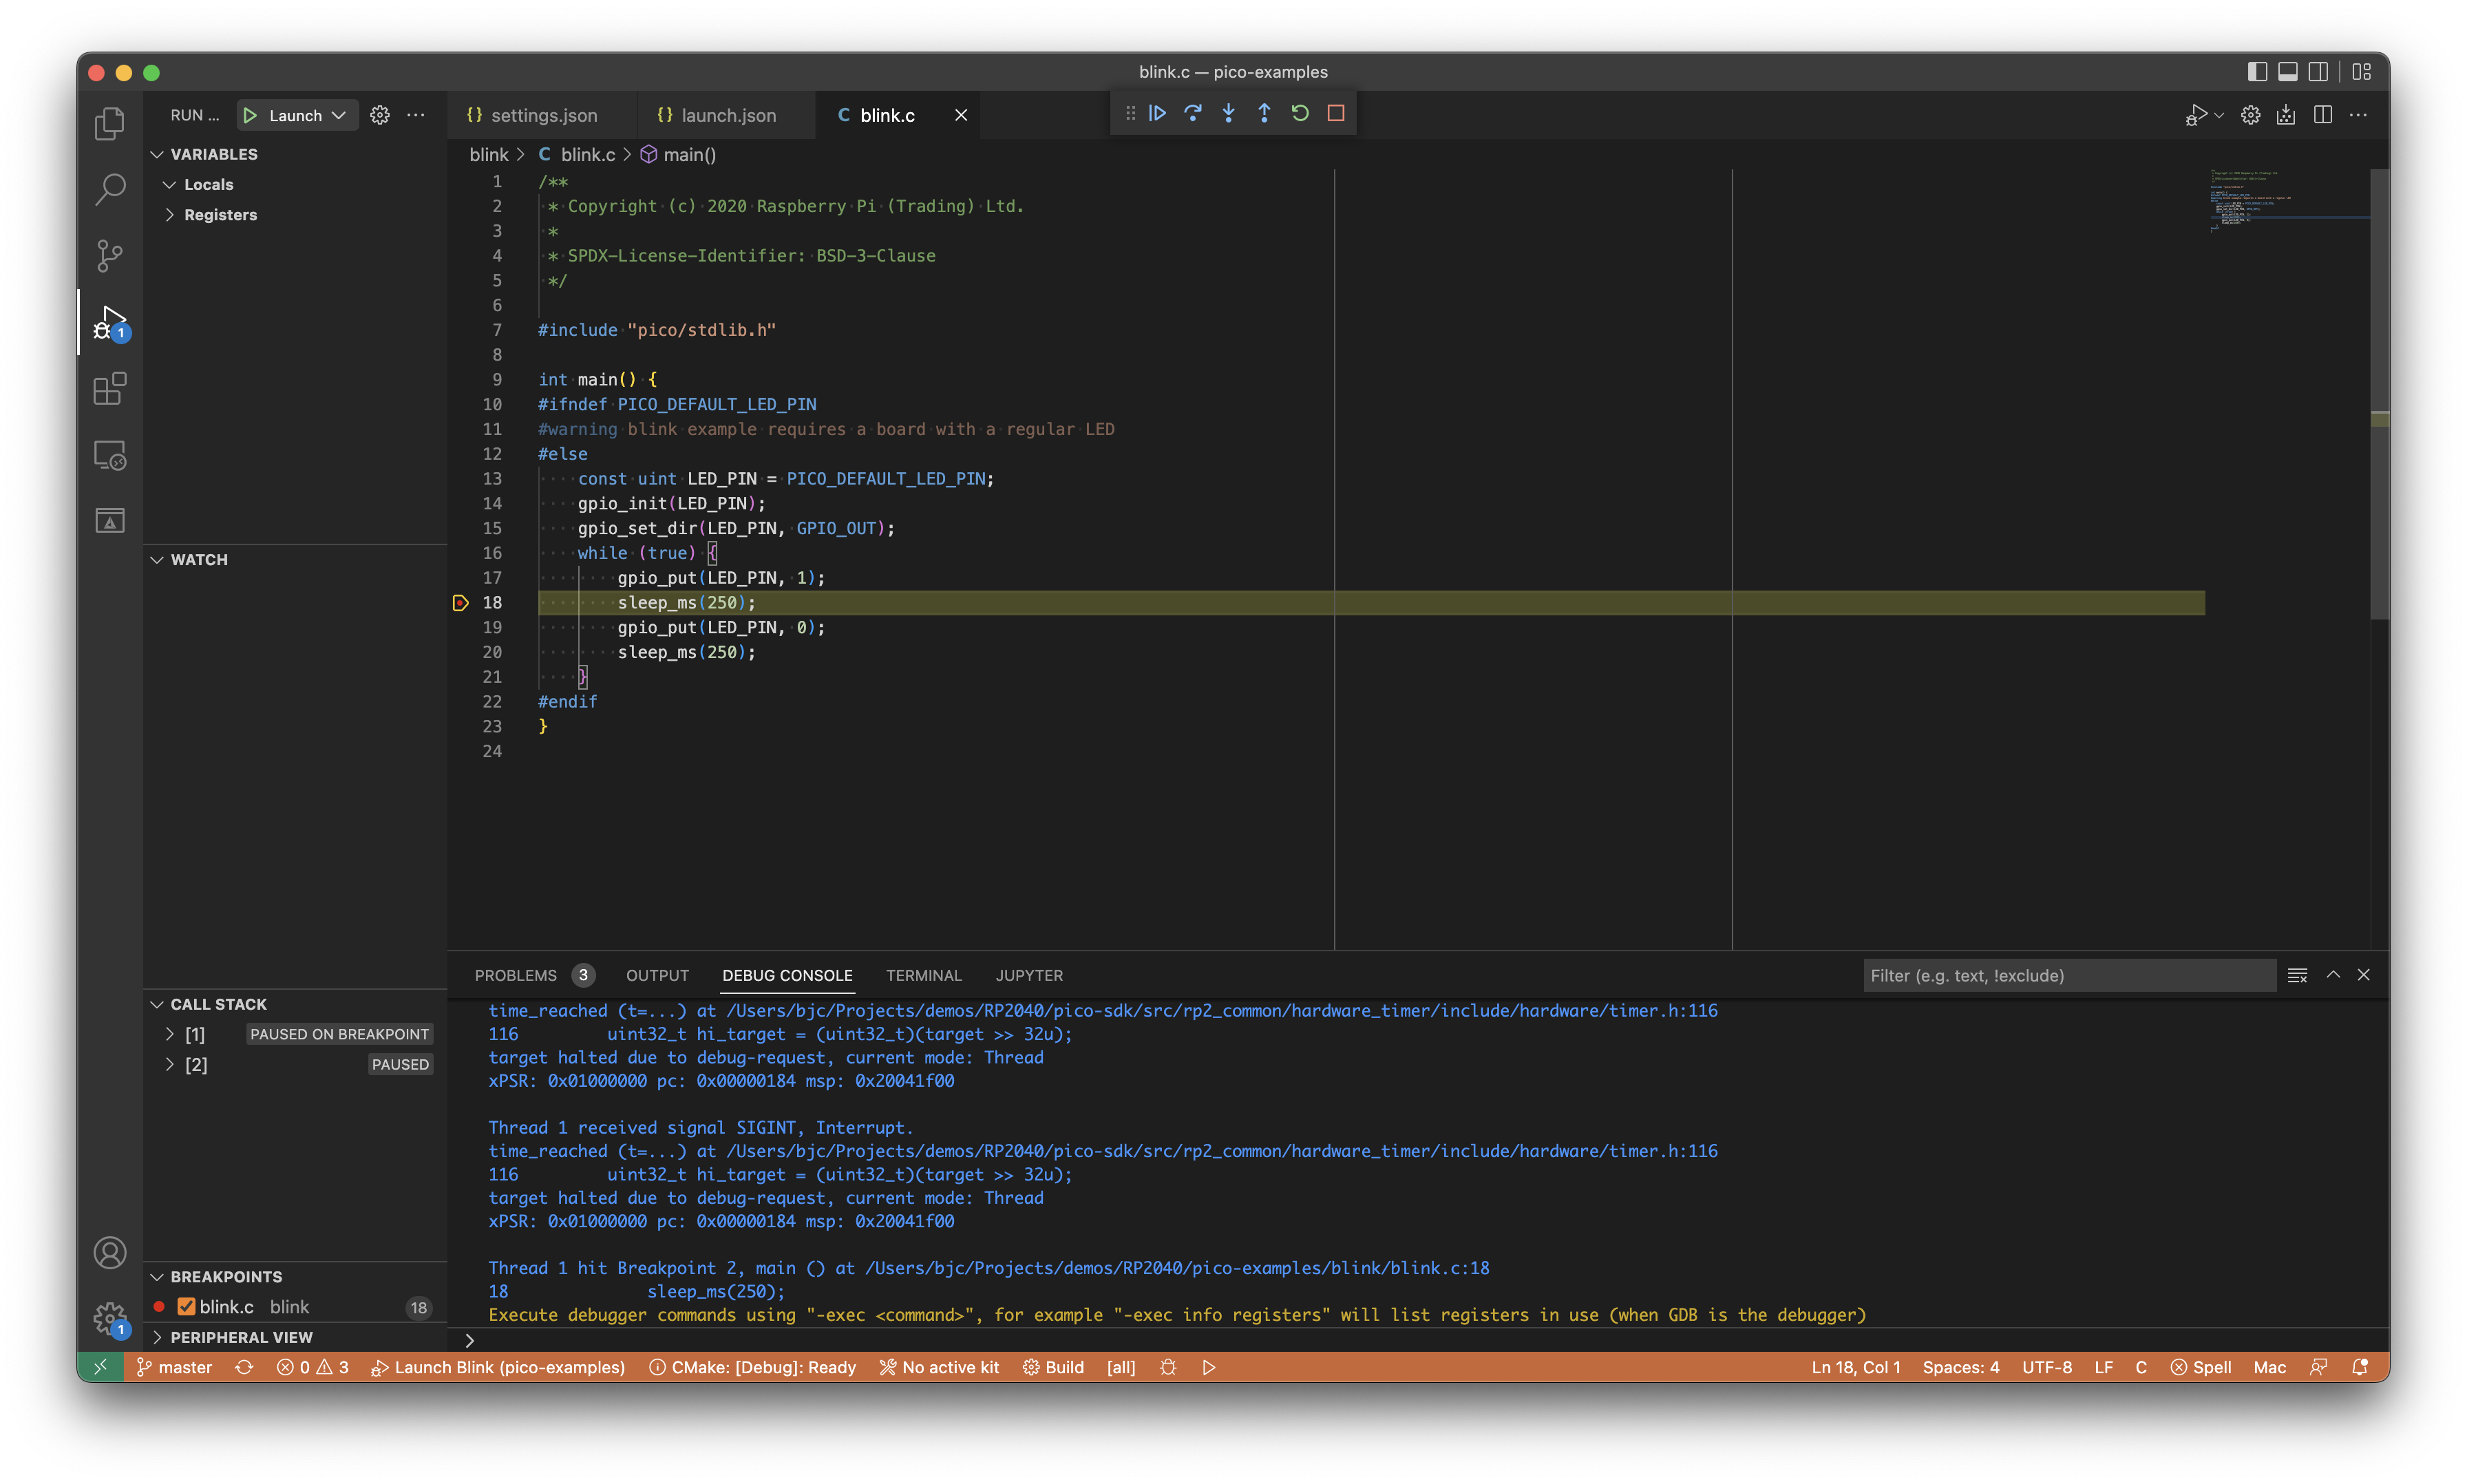This screenshot has height=1484, width=2467.
Task: Collapse the WATCH section
Action: tap(157, 560)
